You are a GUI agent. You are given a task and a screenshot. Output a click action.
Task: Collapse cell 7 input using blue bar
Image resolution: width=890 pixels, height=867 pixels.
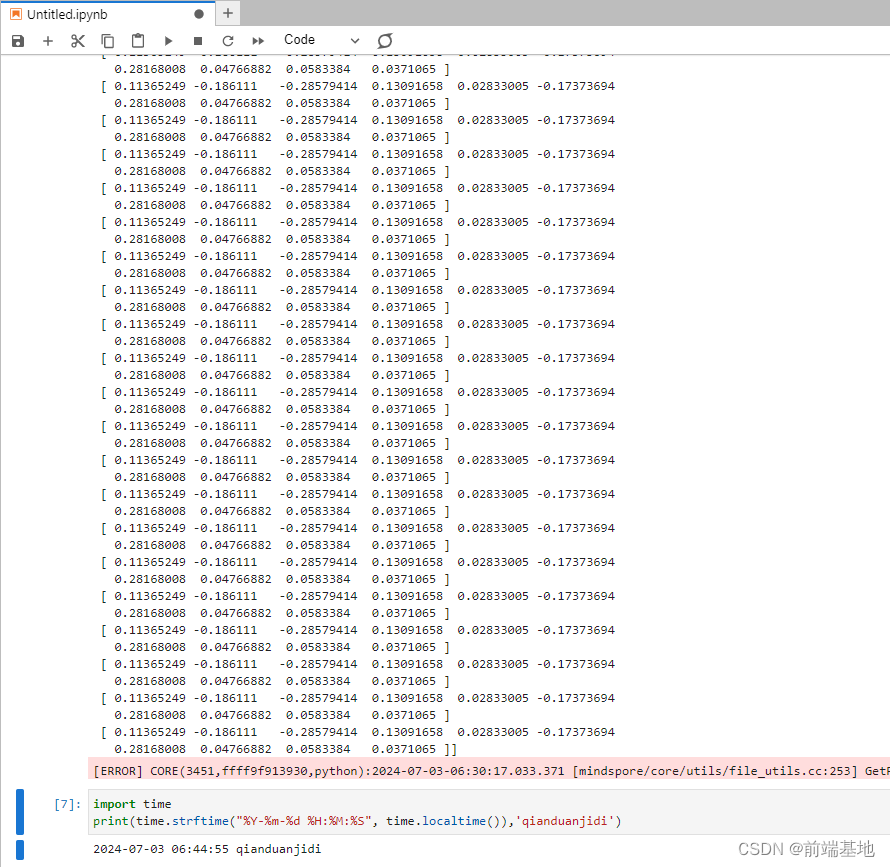pyautogui.click(x=20, y=812)
